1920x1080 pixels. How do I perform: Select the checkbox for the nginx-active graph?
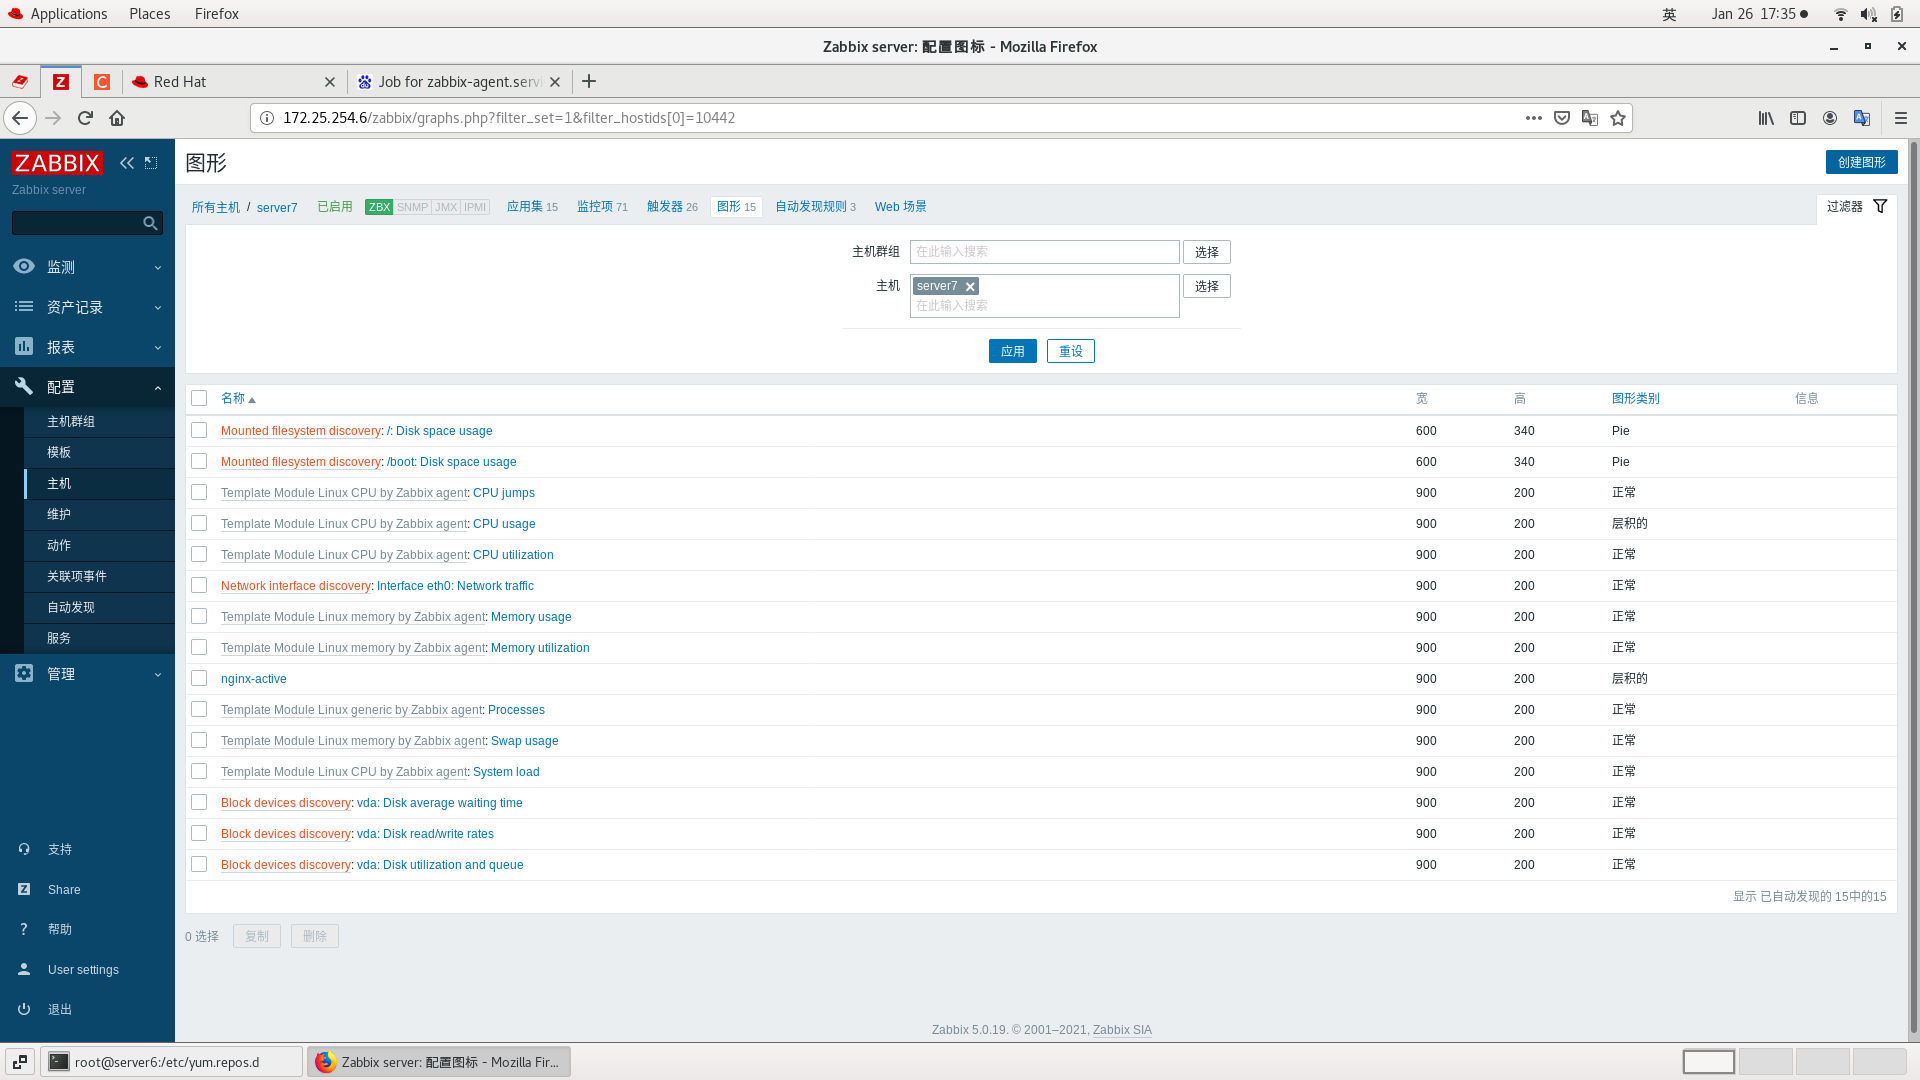pos(199,678)
